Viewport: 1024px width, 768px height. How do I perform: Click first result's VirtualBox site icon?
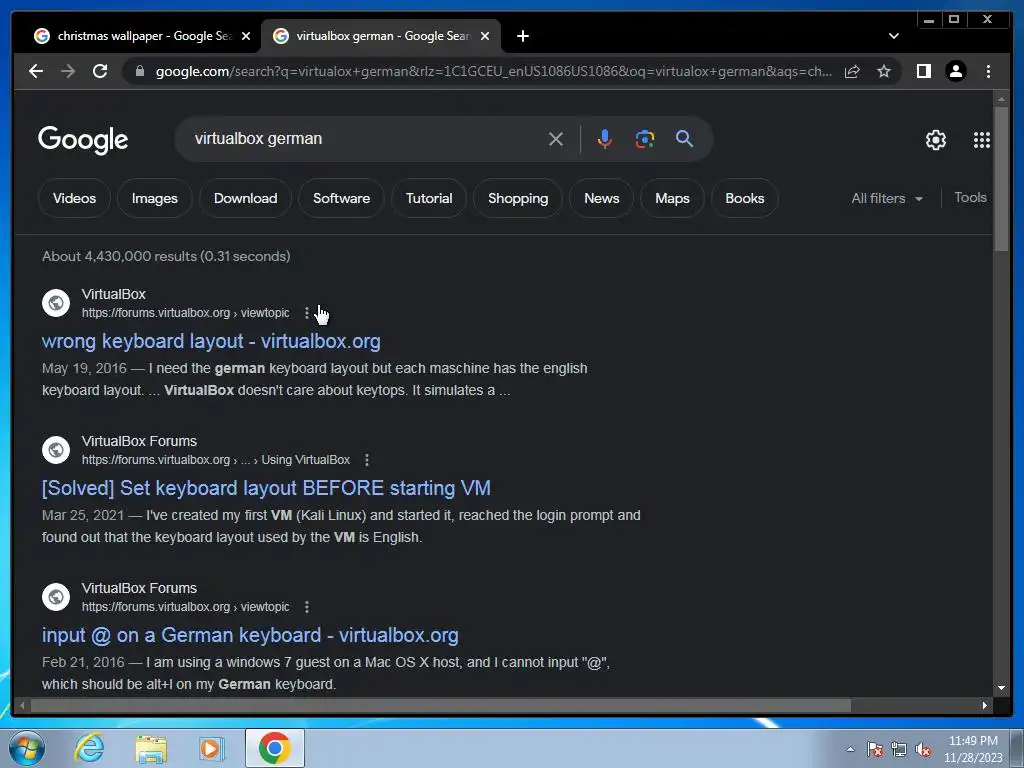(x=56, y=303)
